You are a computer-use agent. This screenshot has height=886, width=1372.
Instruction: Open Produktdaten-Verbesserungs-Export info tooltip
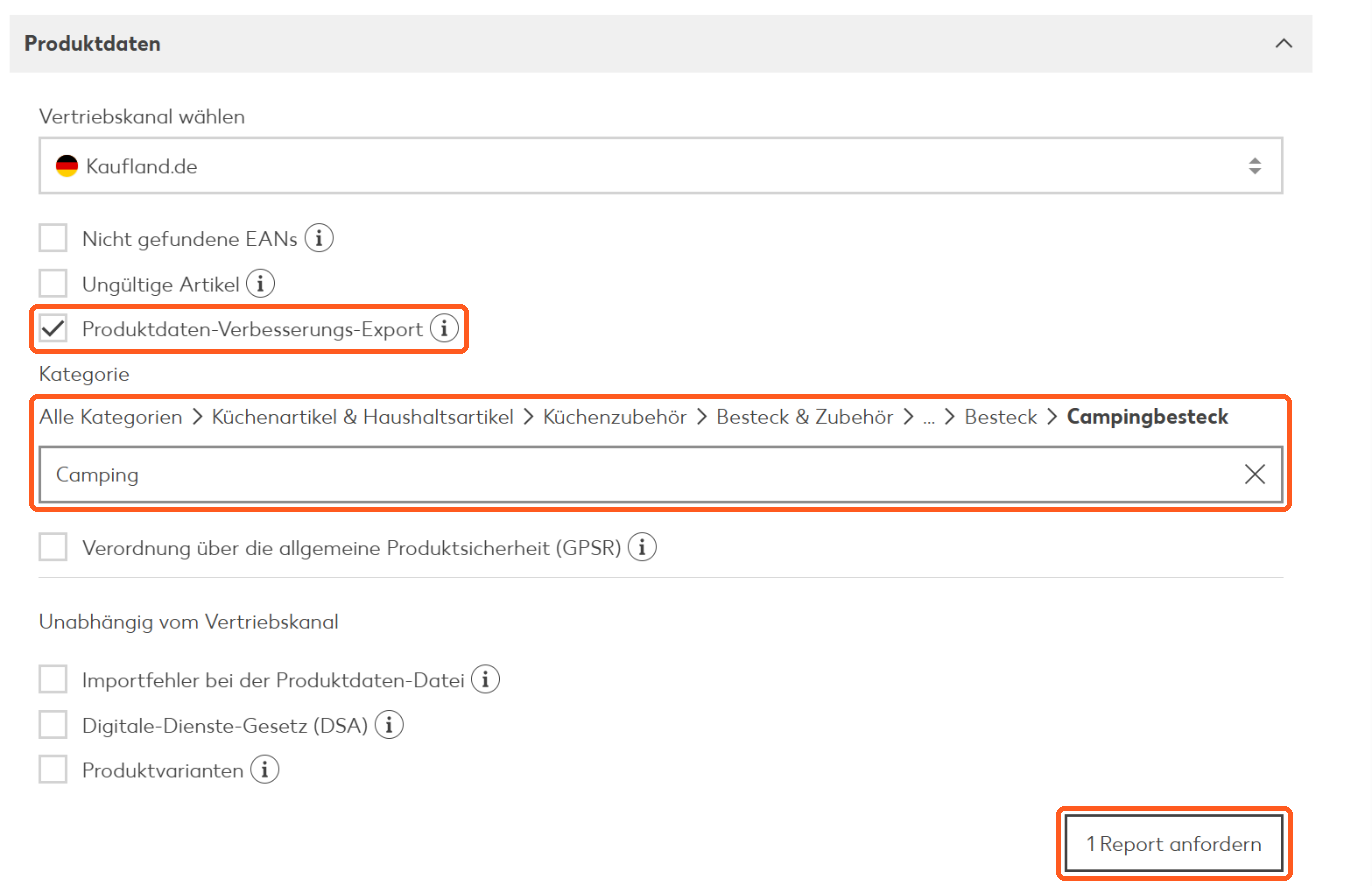coord(444,329)
